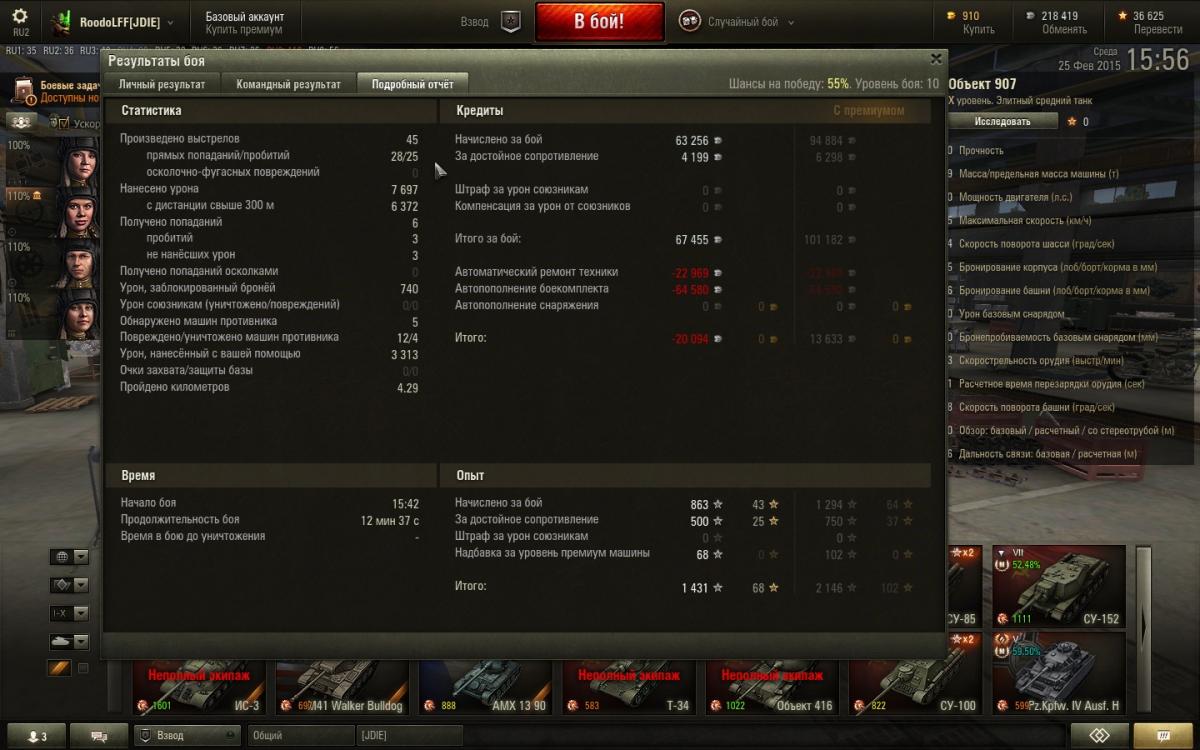Click the diamonds referral icon button
Screen dimensions: 1200x750
coord(1099,736)
